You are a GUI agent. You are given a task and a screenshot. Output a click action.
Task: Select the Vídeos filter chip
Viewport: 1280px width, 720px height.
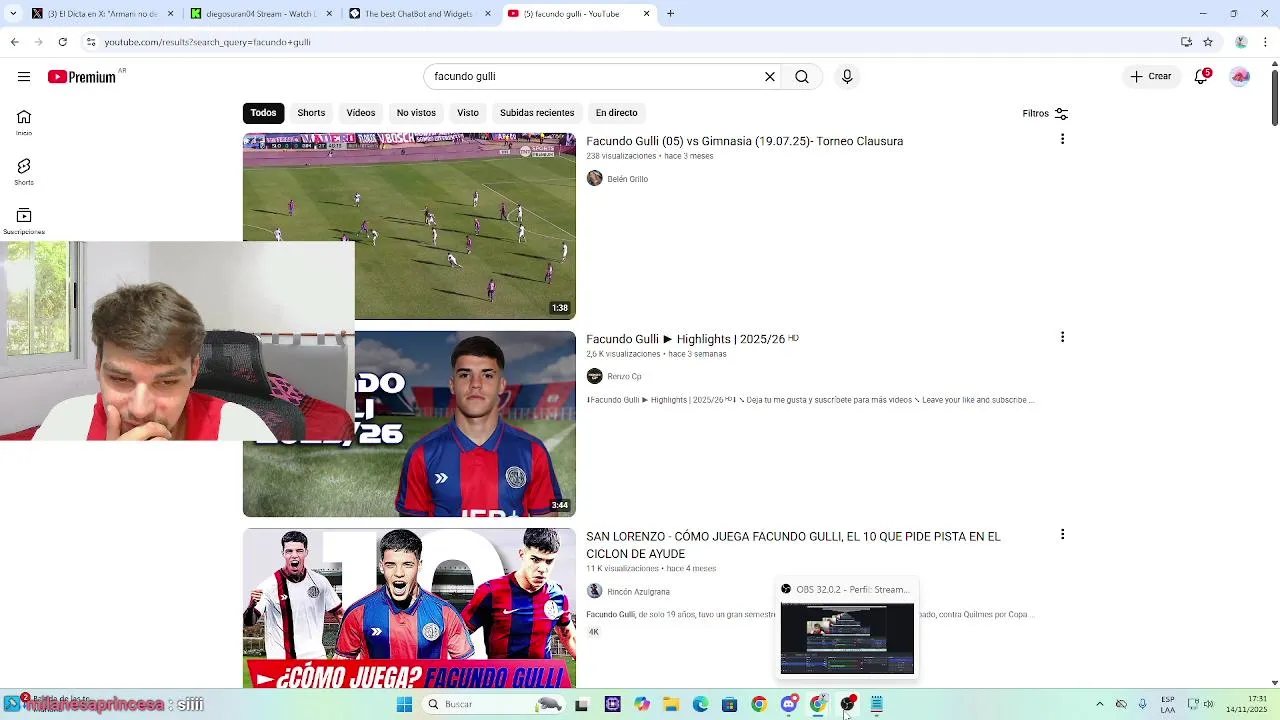pos(361,113)
